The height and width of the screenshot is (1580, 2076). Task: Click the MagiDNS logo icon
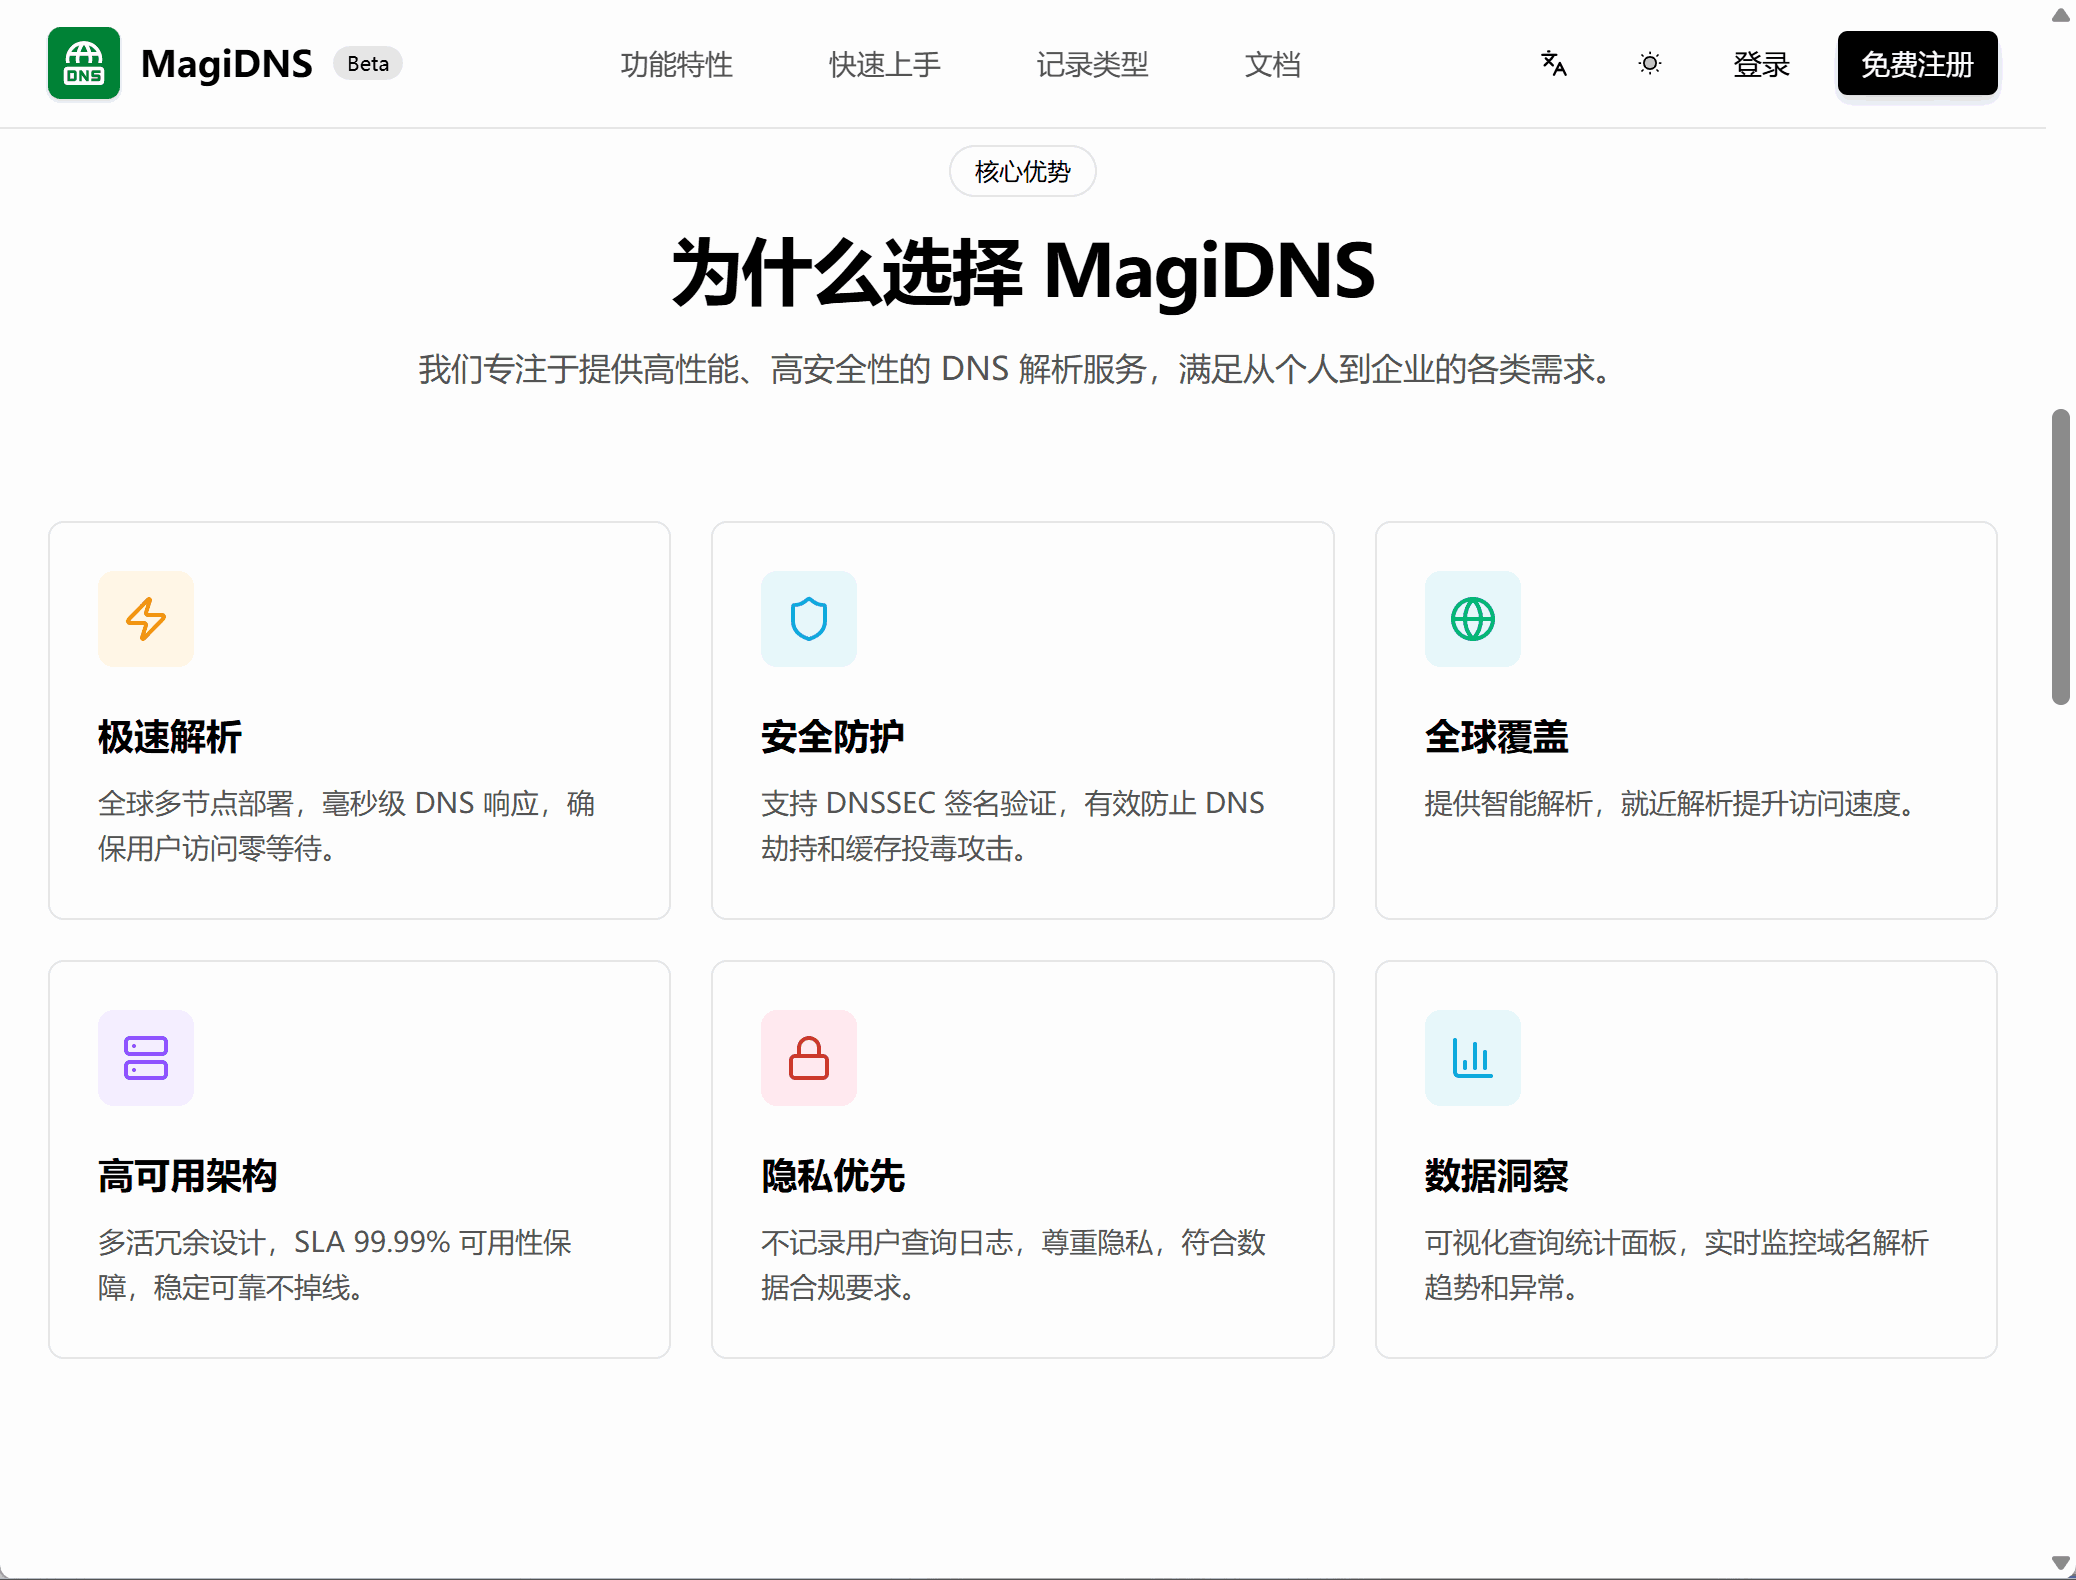coord(84,63)
